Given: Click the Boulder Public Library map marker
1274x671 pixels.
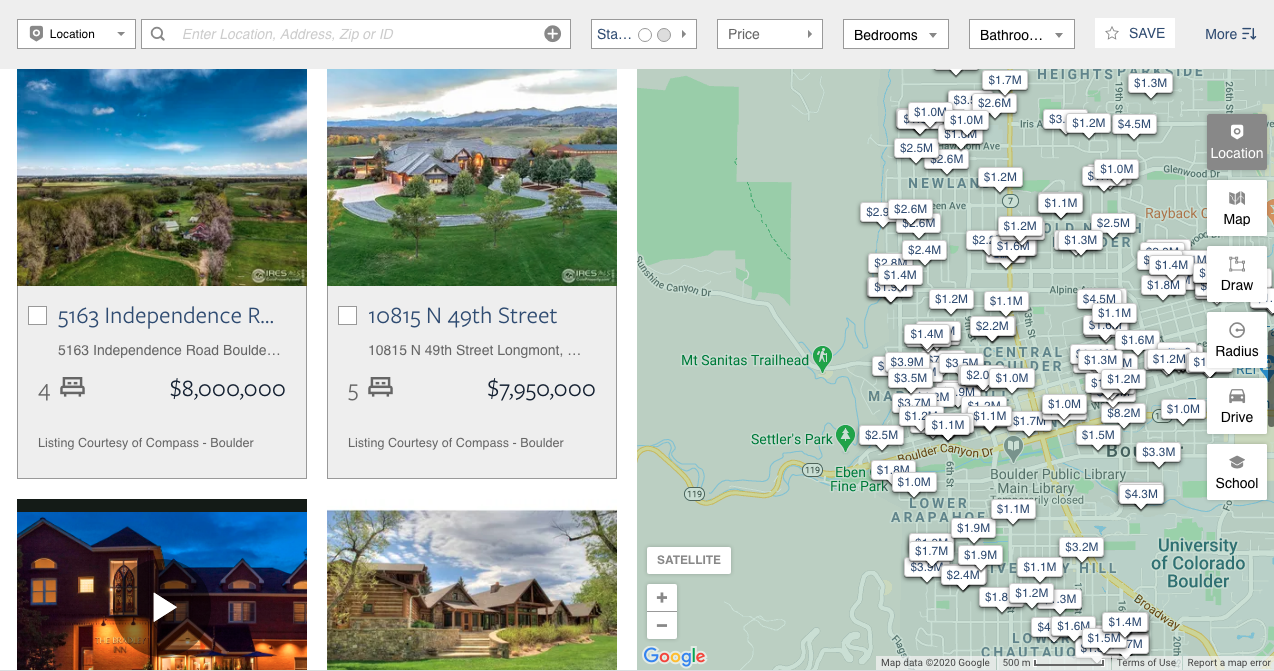Looking at the screenshot, I should click(1013, 446).
